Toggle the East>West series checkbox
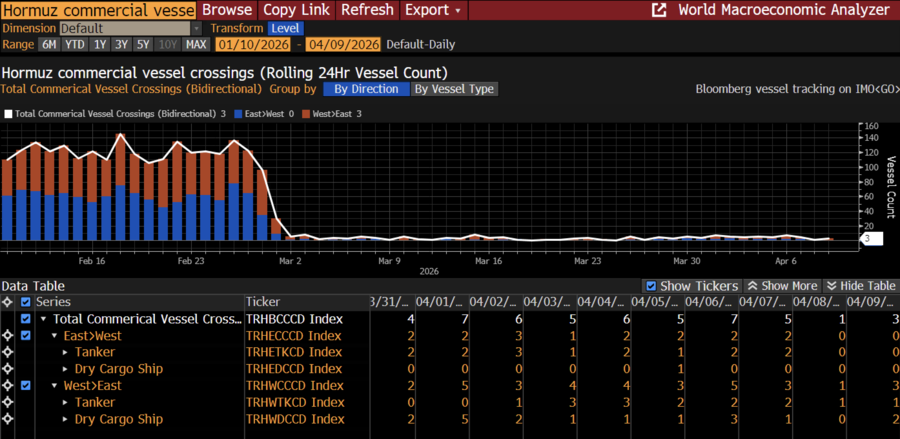 point(26,336)
